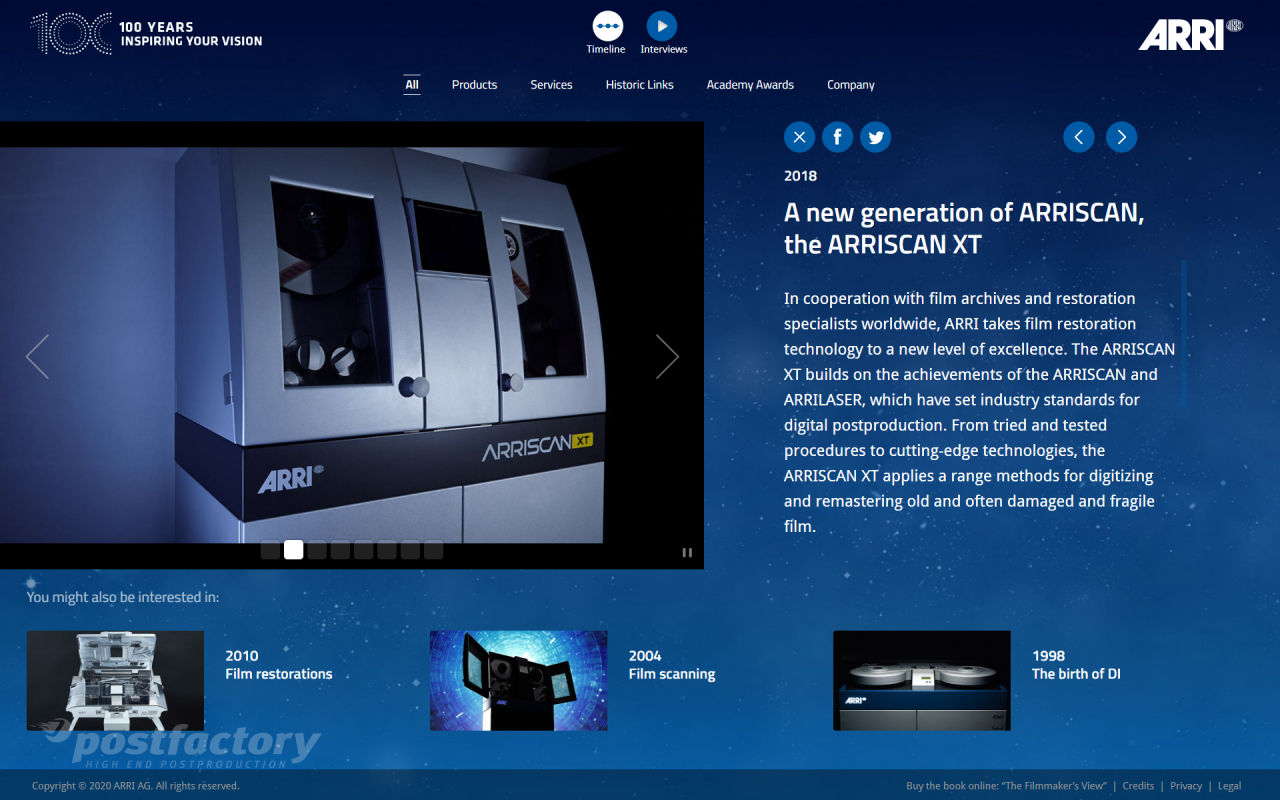Show the previous slideshow image
1280x800 pixels.
coord(37,356)
